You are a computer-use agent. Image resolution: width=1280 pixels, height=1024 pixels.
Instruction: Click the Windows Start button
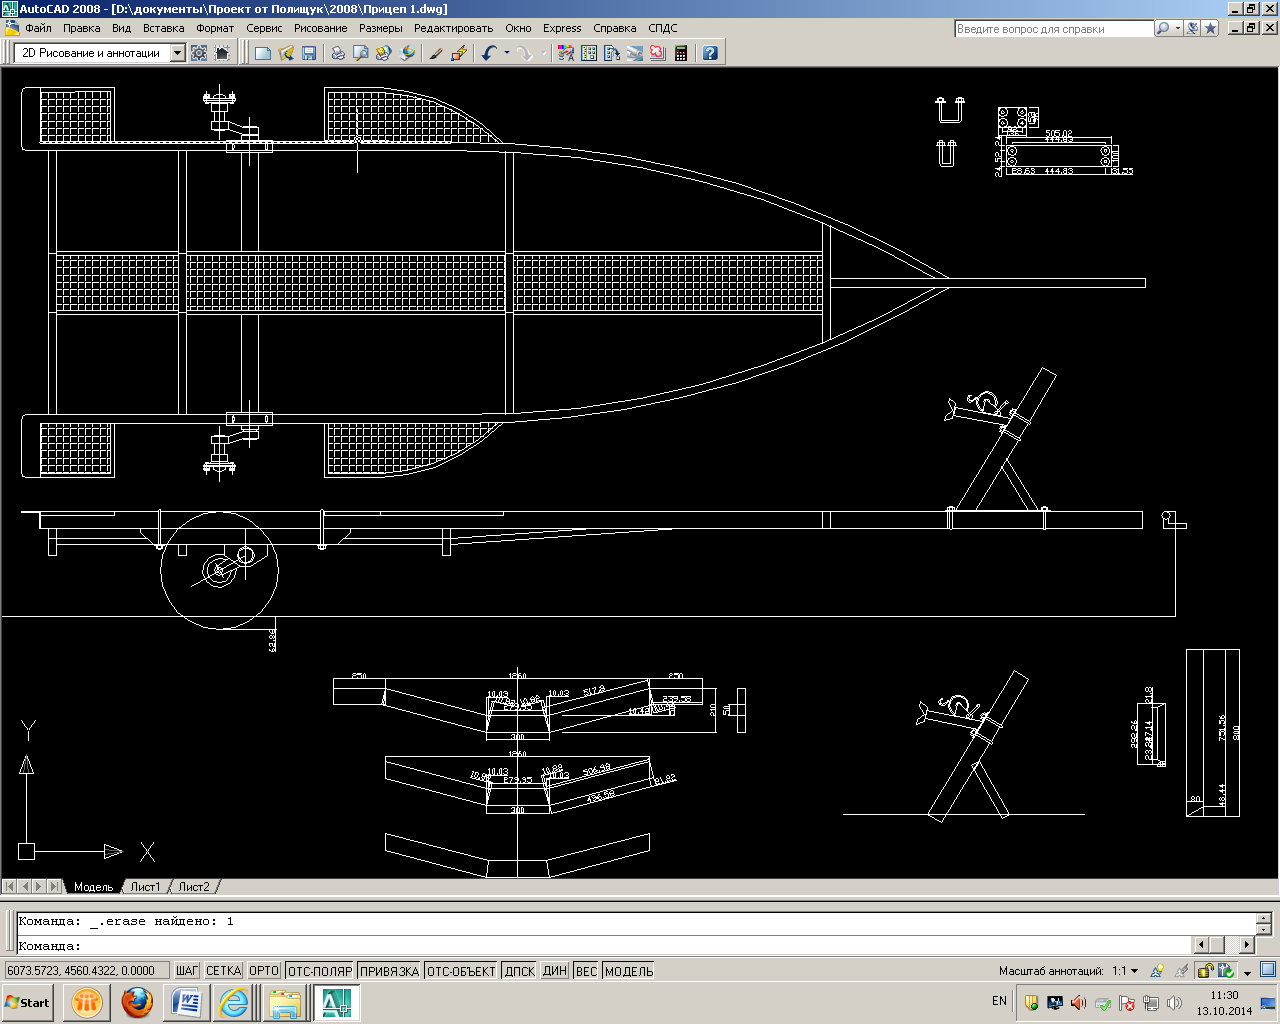click(28, 1002)
